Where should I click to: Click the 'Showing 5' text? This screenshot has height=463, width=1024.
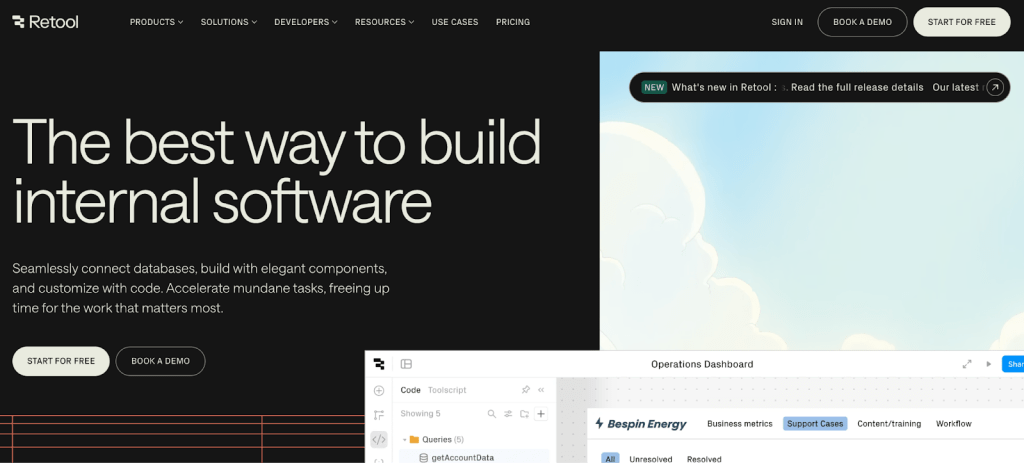click(x=421, y=414)
